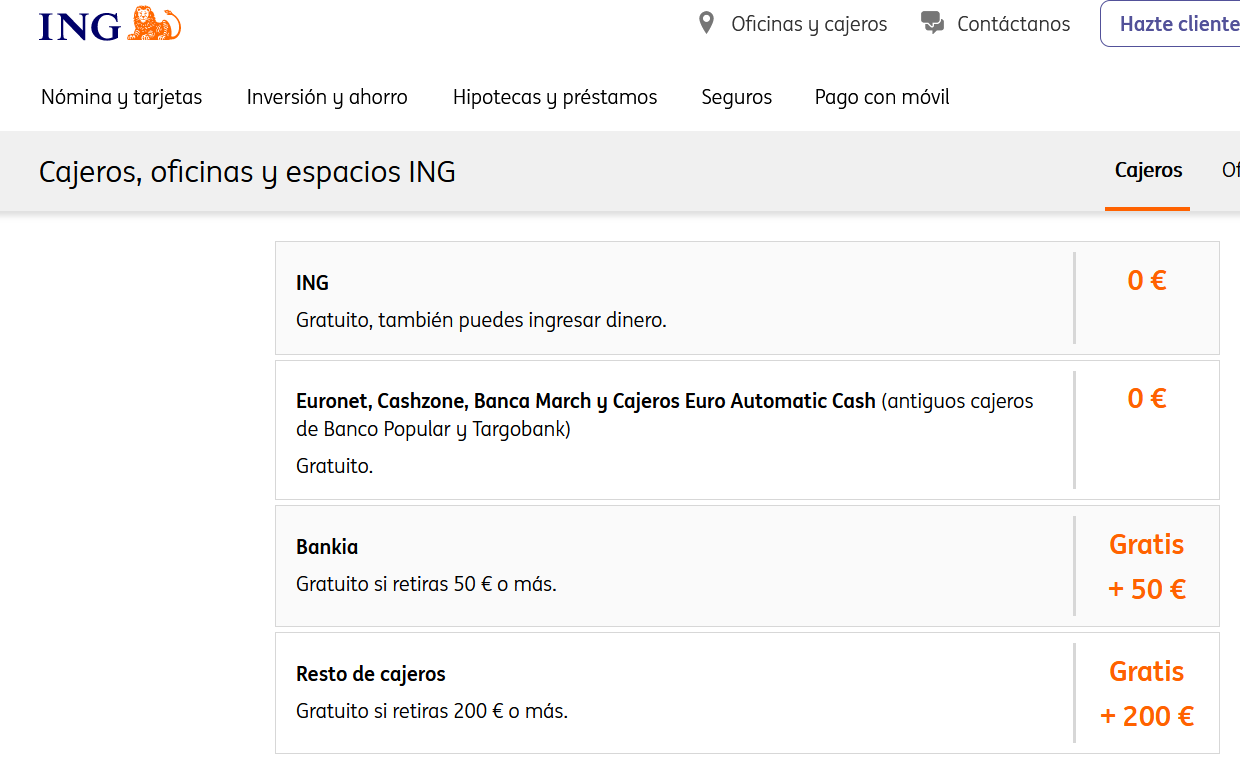The image size is (1240, 761).
Task: Click the Gratis + 200 € price label
Action: (1146, 694)
